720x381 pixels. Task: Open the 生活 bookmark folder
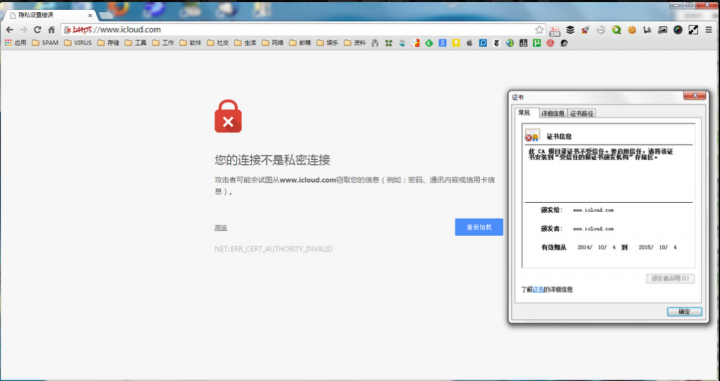(x=245, y=43)
